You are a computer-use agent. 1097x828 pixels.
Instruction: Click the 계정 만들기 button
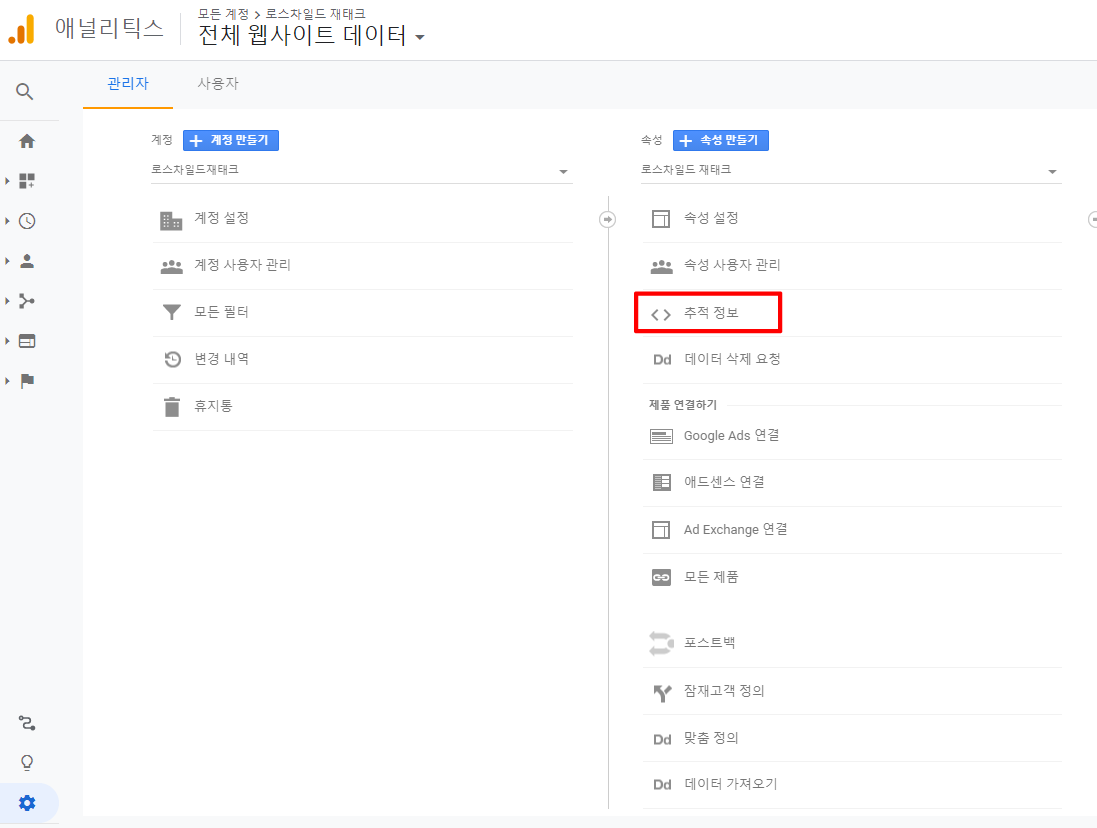coord(231,139)
